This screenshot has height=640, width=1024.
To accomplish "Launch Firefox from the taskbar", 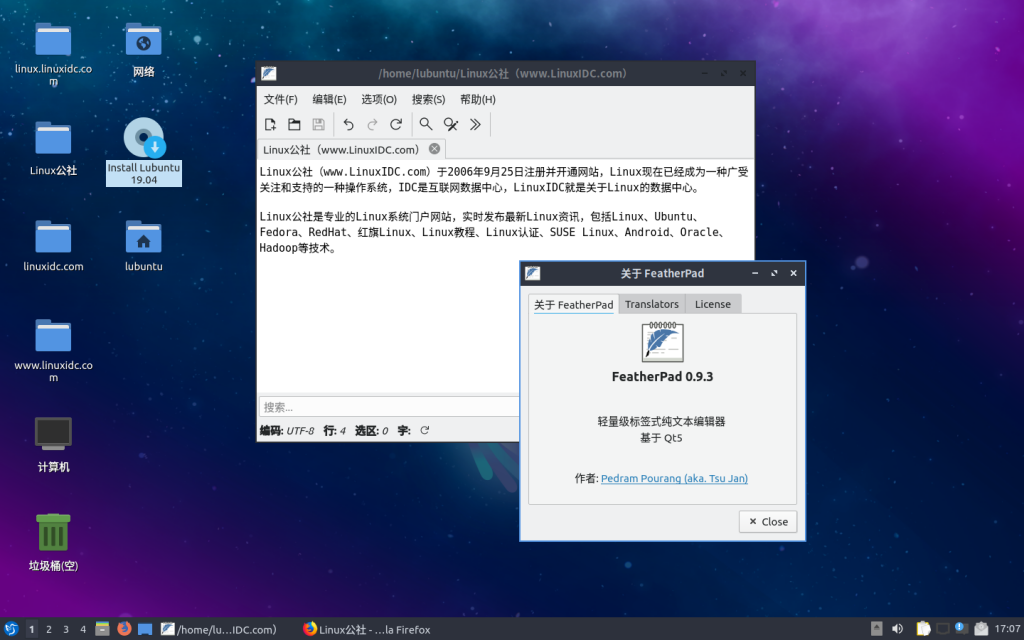I will pyautogui.click(x=123, y=629).
